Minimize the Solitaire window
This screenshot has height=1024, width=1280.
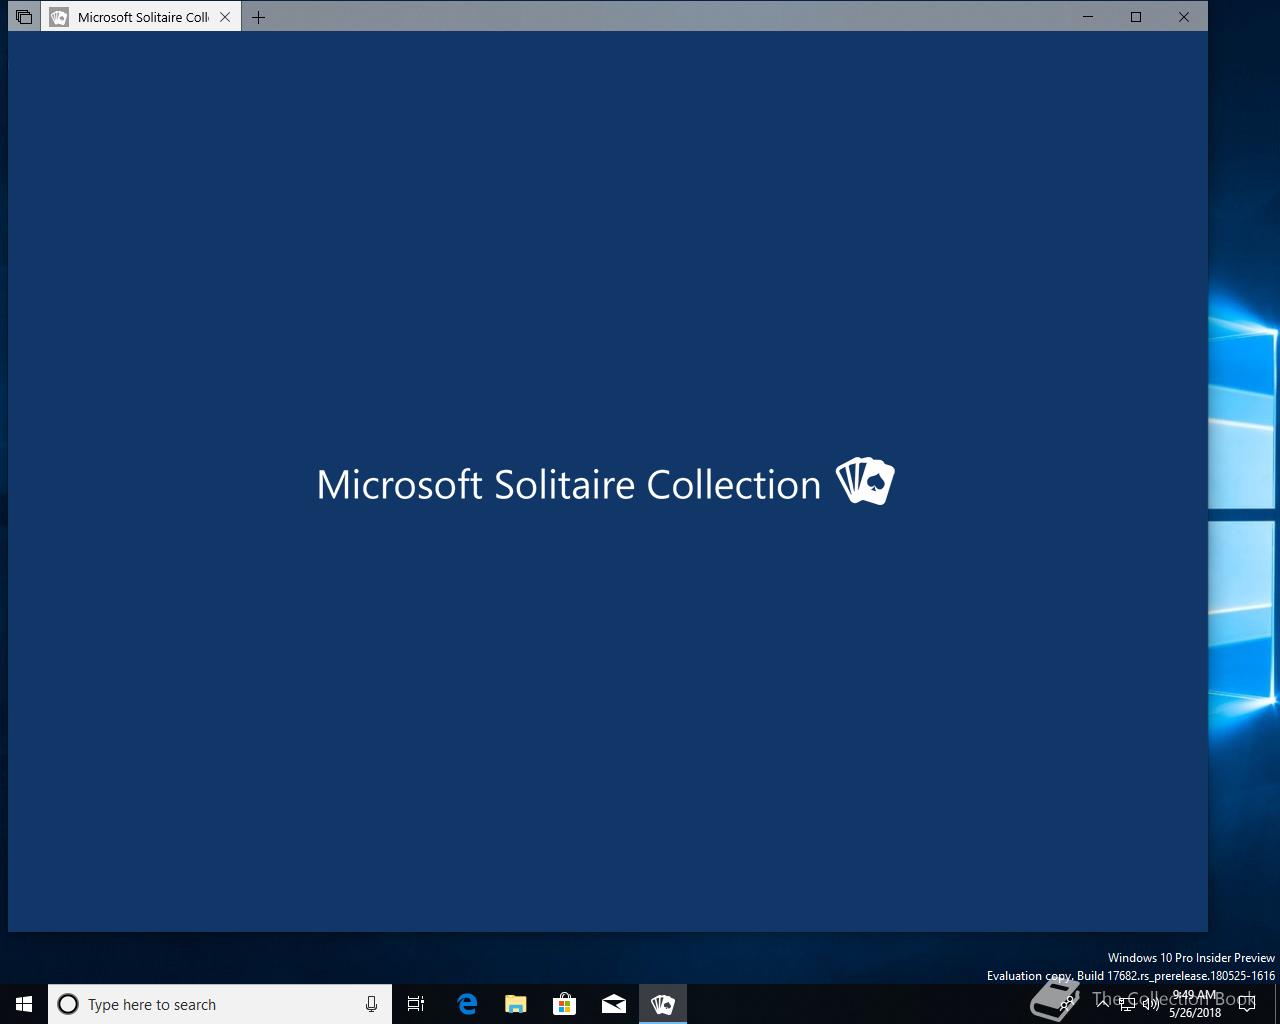pyautogui.click(x=1088, y=17)
